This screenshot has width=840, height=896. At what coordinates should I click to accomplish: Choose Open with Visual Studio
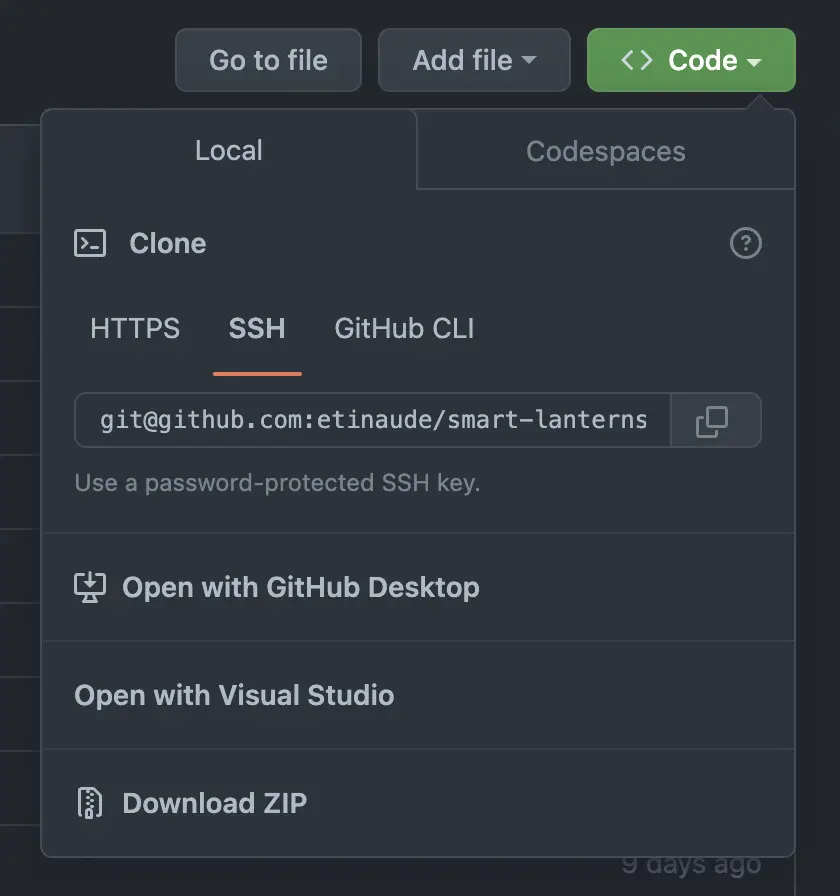[x=418, y=695]
